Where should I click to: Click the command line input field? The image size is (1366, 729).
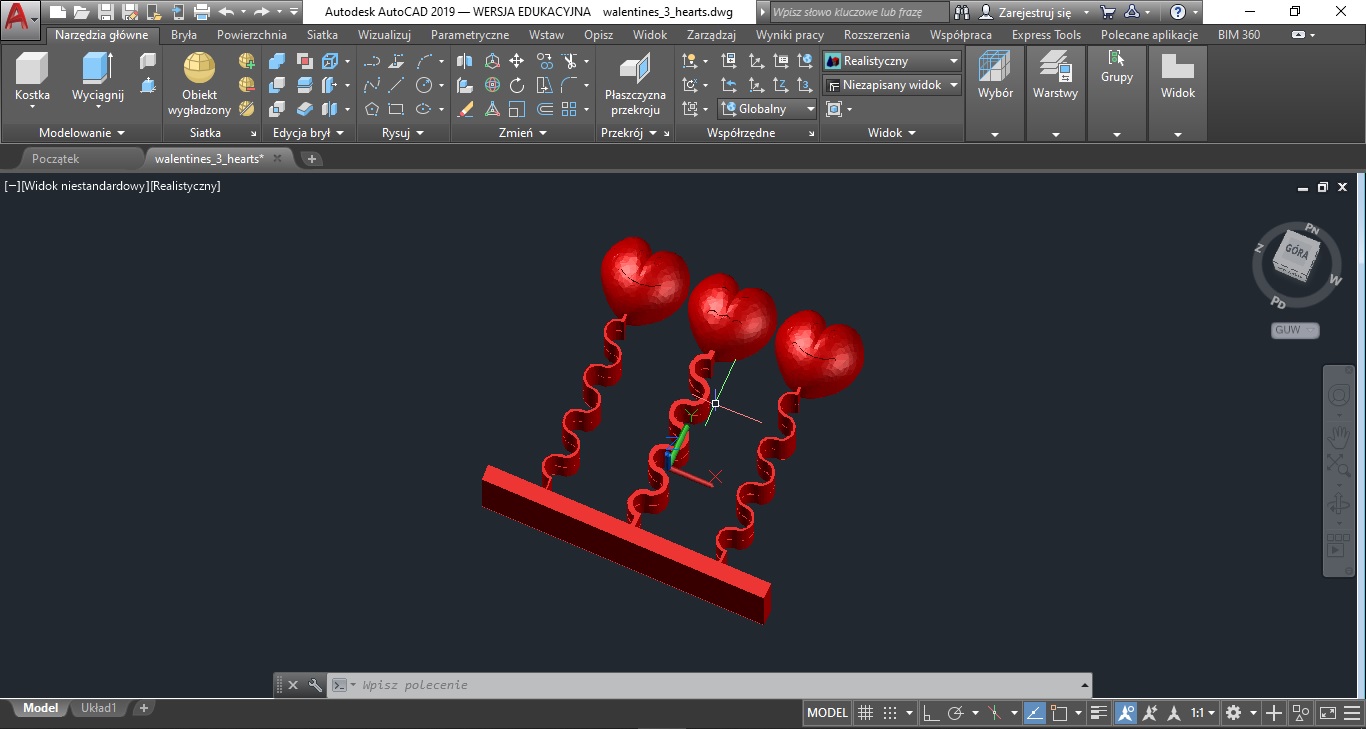pyautogui.click(x=720, y=685)
